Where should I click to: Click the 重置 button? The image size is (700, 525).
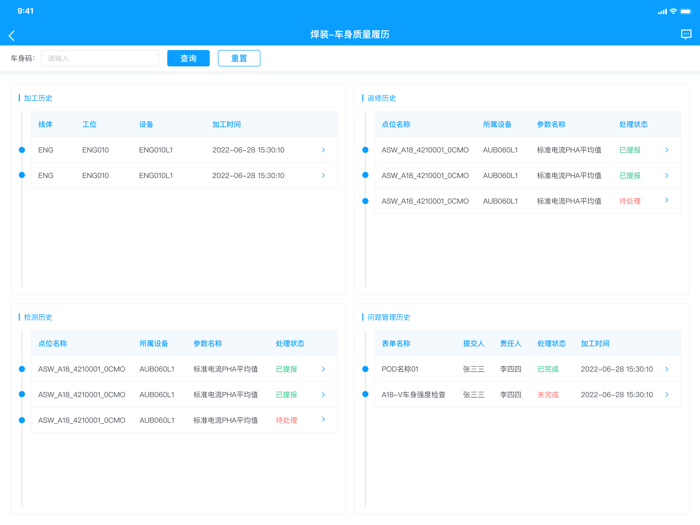pos(239,58)
